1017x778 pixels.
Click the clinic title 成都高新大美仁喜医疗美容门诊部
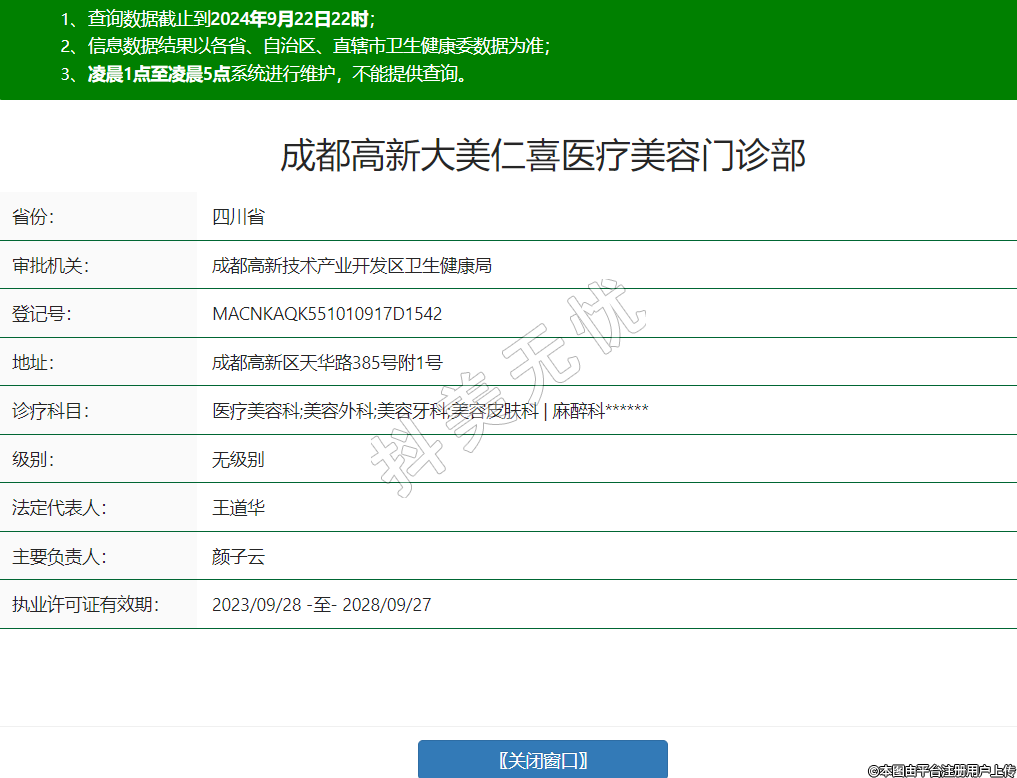[542, 156]
